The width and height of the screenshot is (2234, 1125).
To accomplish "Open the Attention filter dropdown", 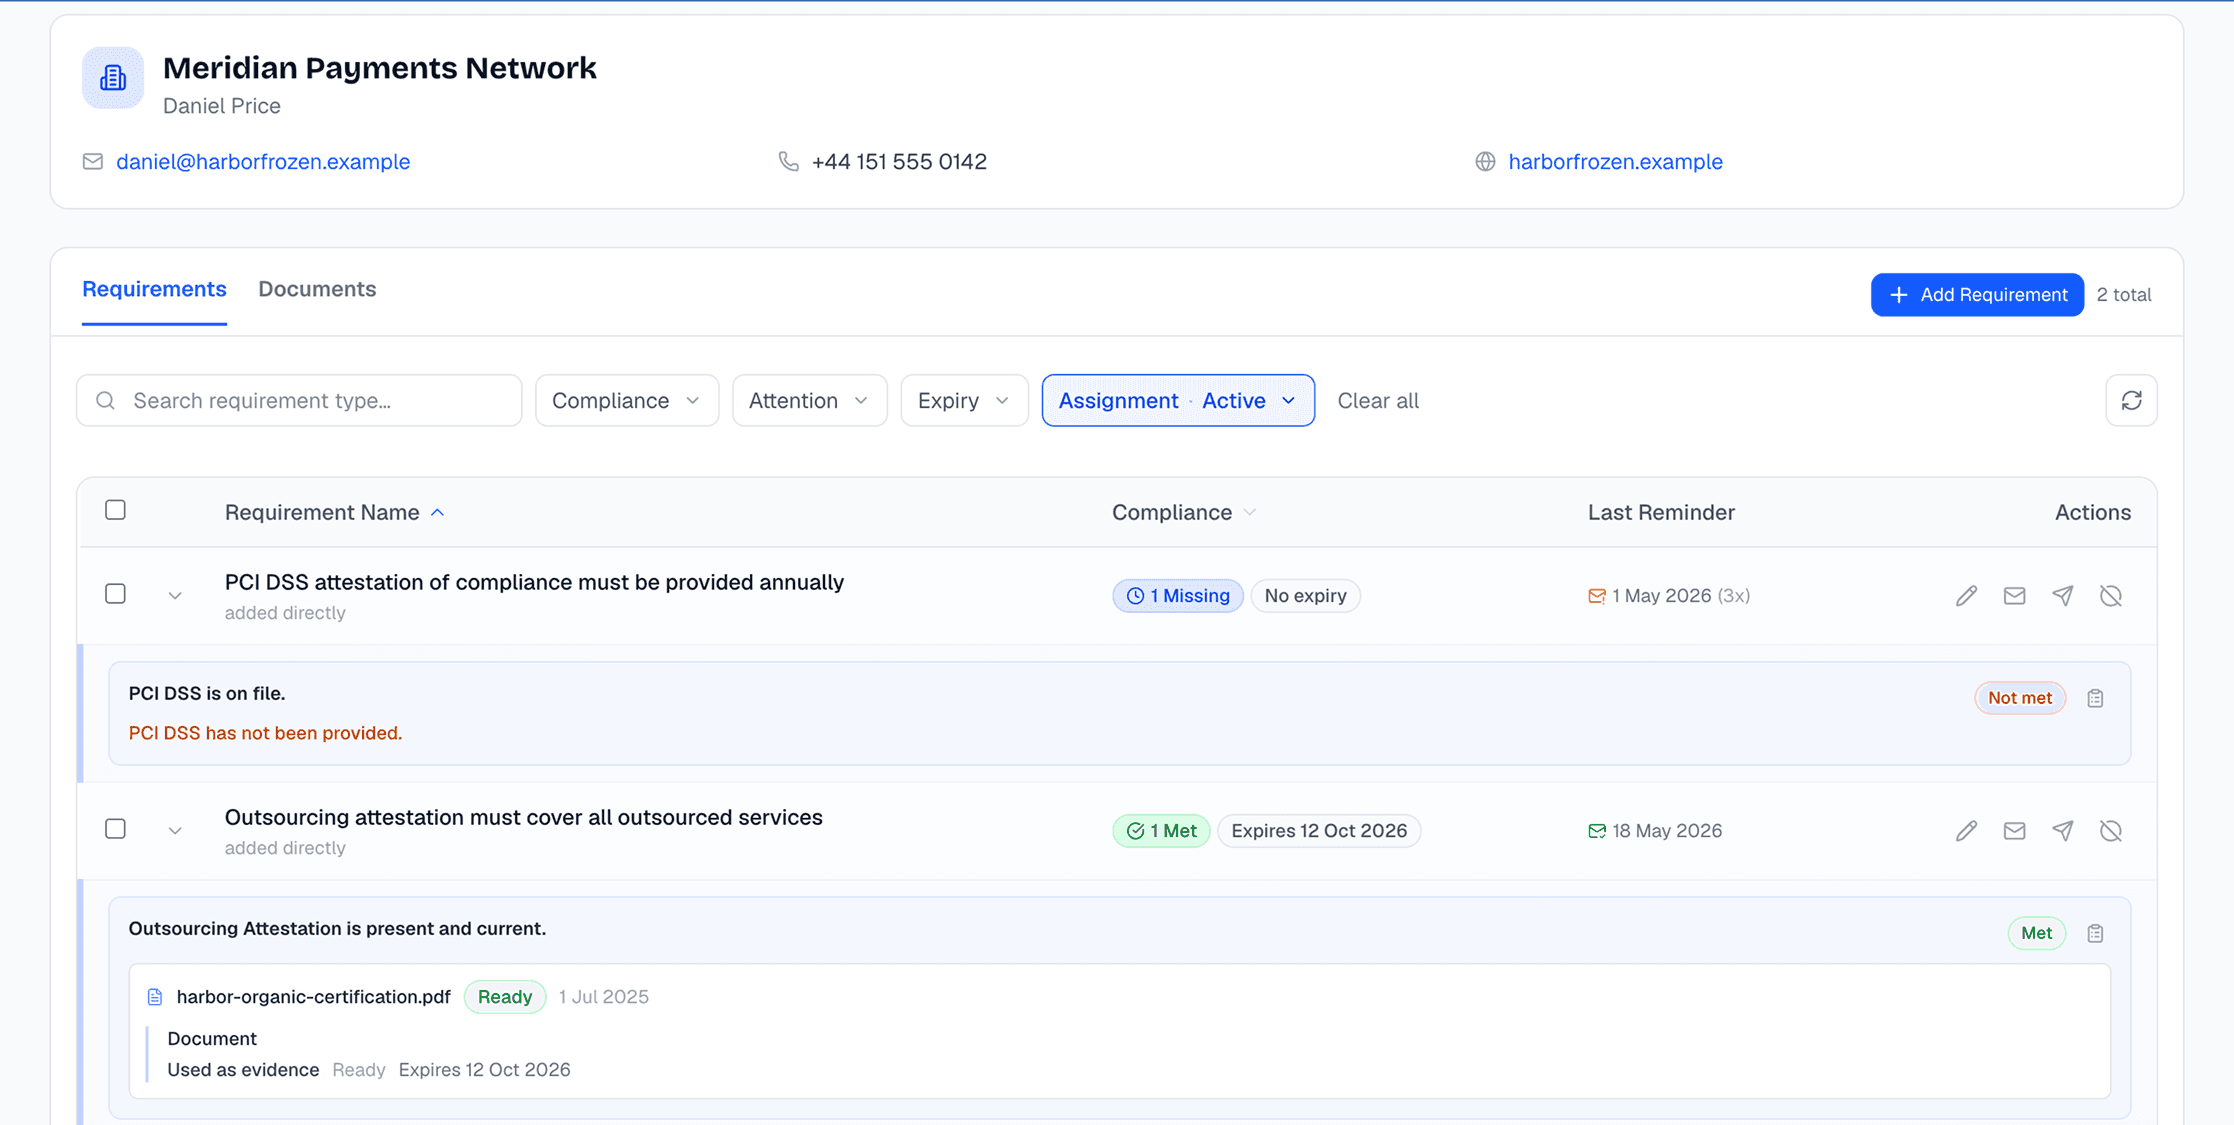I will coord(809,400).
